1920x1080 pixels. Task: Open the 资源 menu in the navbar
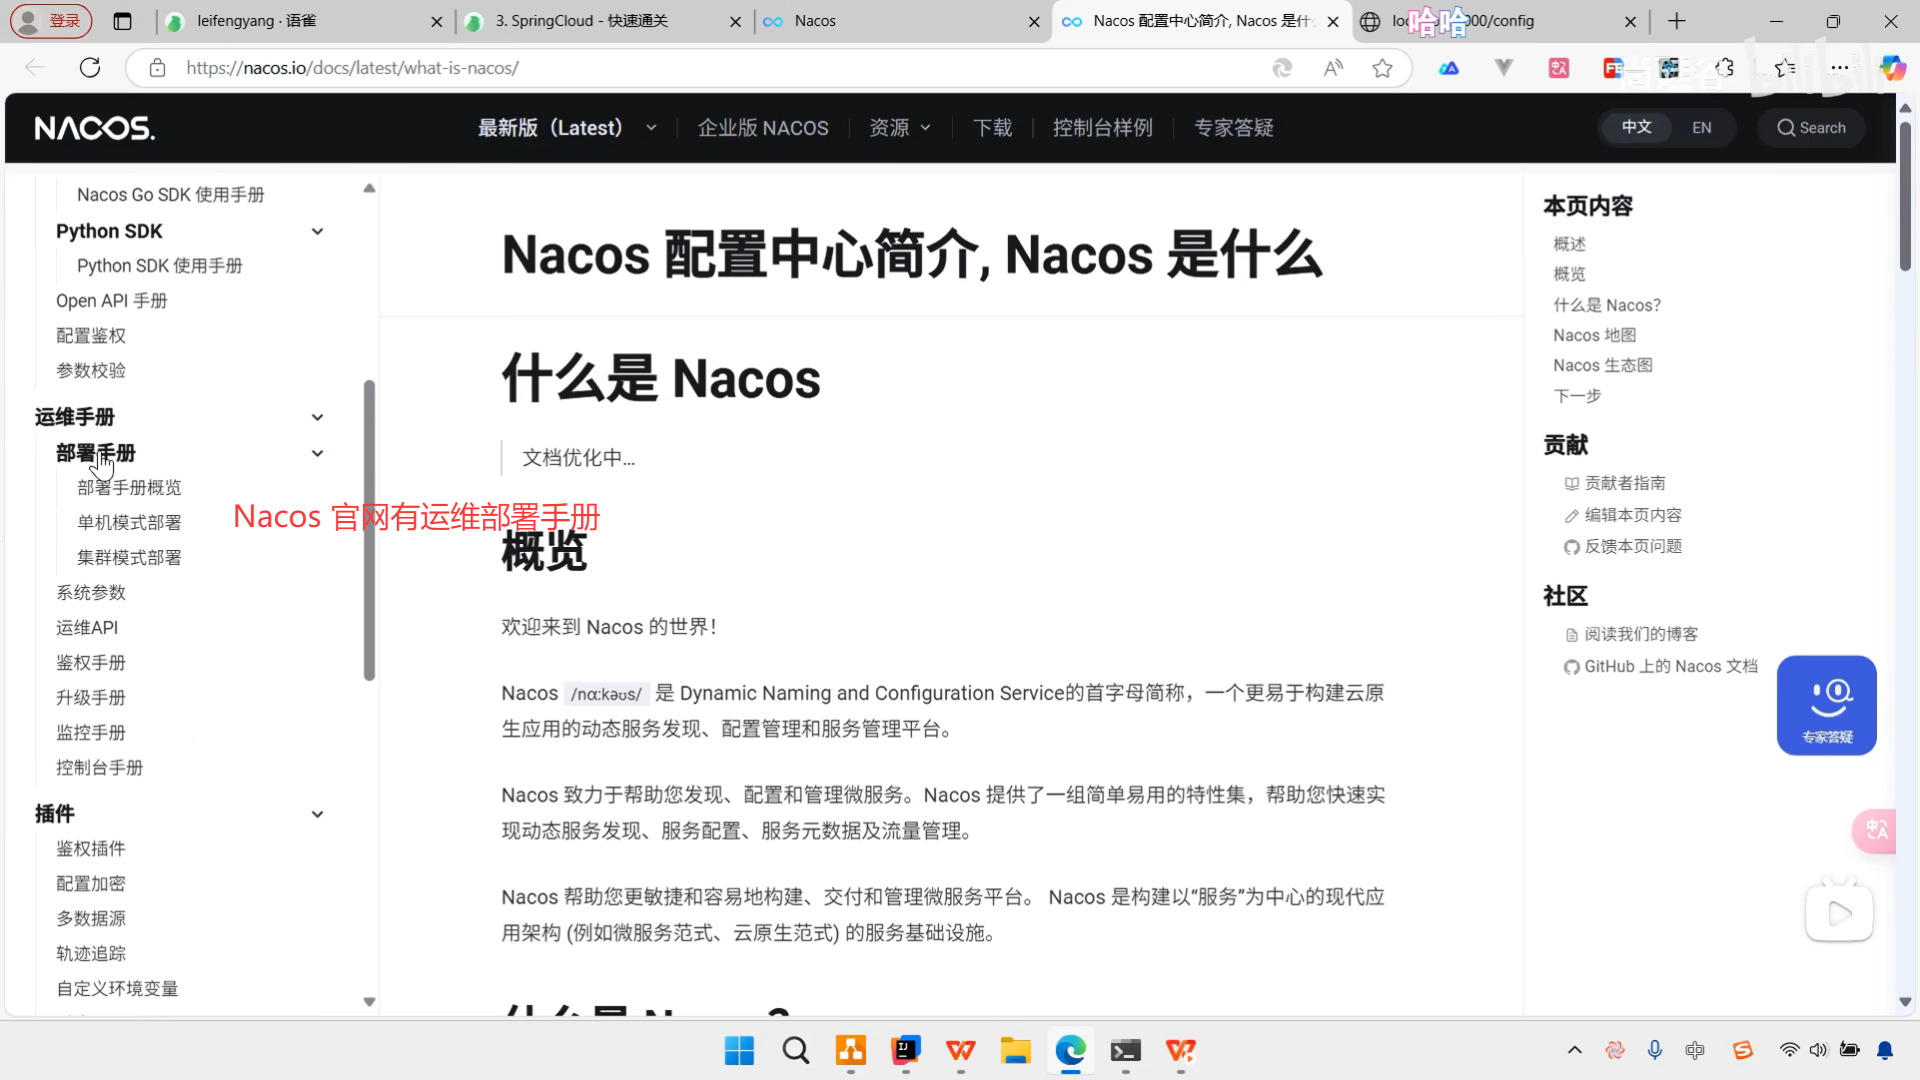899,128
